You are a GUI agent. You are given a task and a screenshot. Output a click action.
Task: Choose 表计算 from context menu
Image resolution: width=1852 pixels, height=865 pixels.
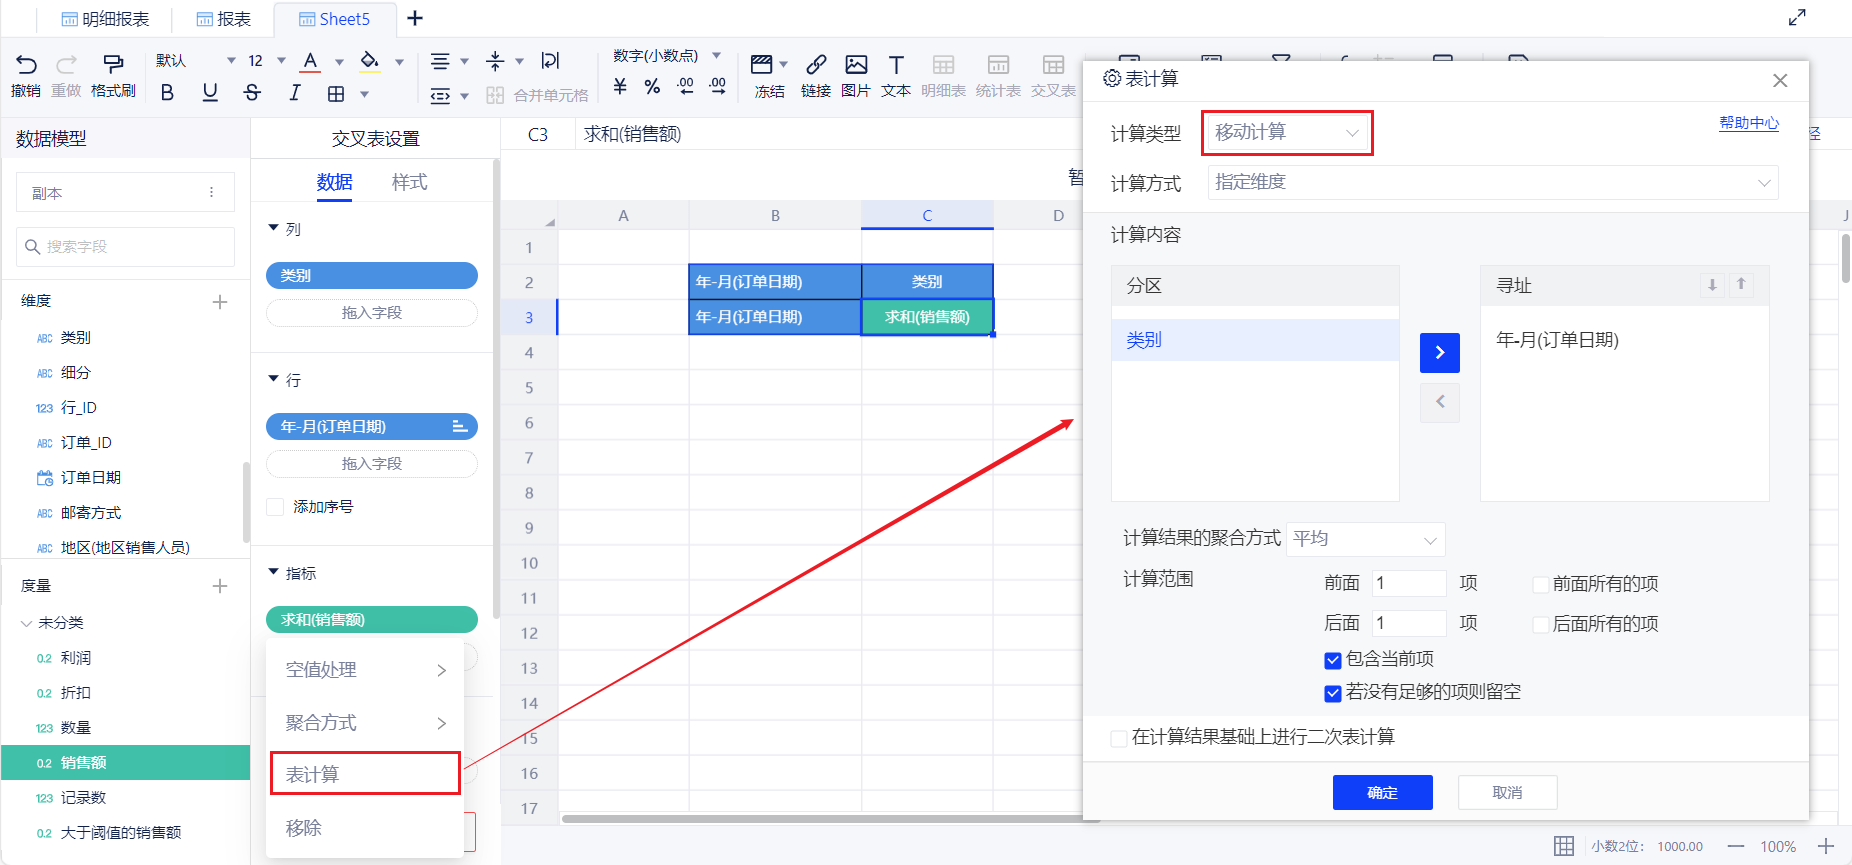tap(365, 774)
